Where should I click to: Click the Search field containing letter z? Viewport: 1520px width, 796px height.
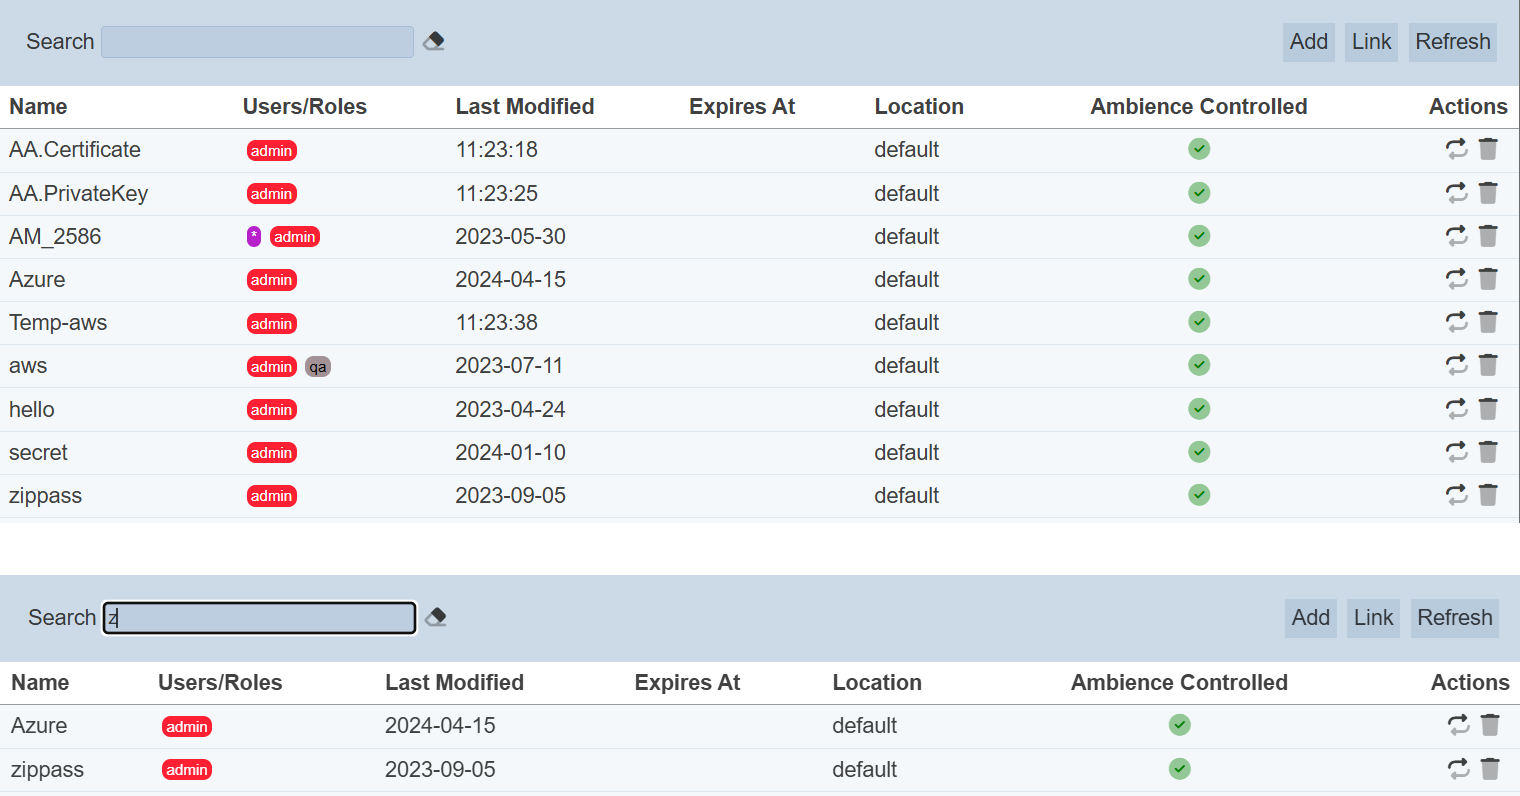coord(259,618)
